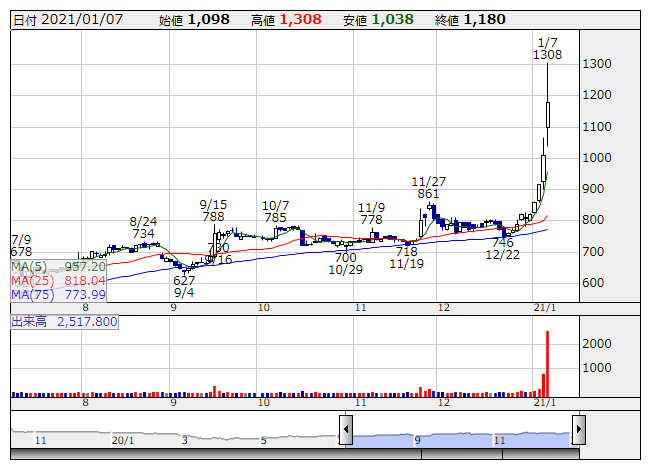653x470 pixels.
Task: Click the left range handle arrow in navigator
Action: [345, 431]
